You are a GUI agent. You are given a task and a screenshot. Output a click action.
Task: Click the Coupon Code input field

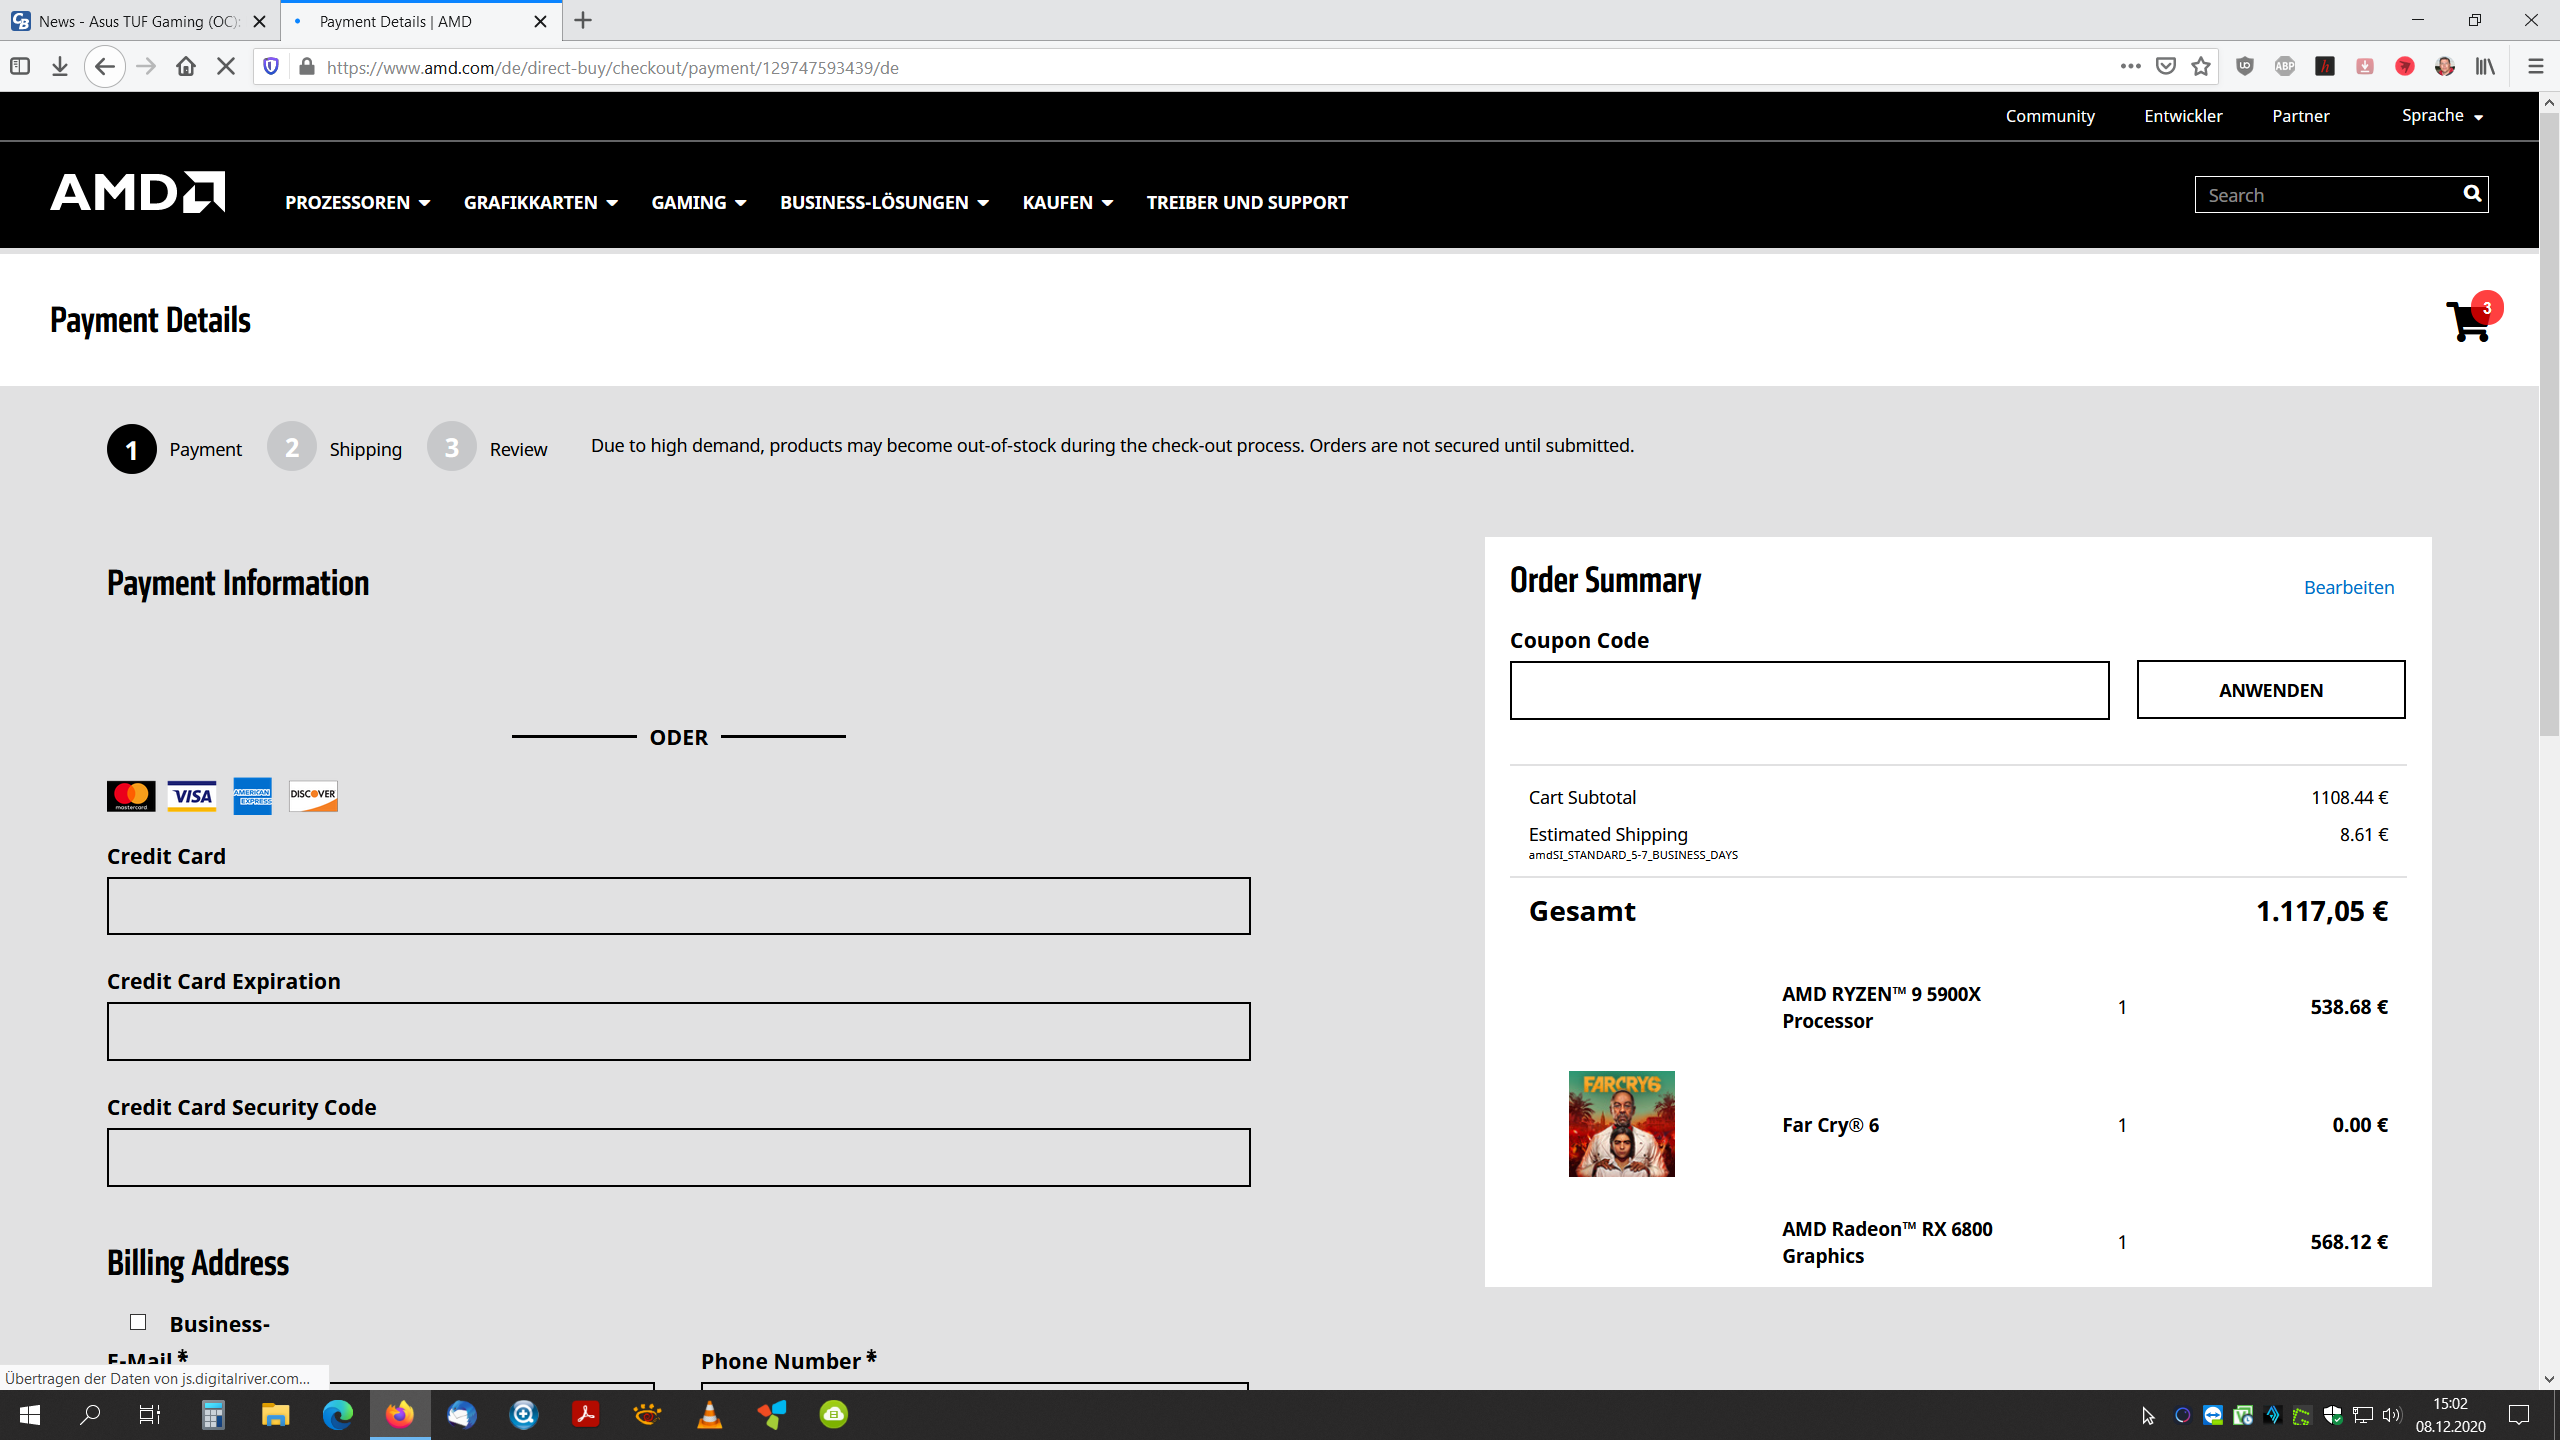(1808, 690)
